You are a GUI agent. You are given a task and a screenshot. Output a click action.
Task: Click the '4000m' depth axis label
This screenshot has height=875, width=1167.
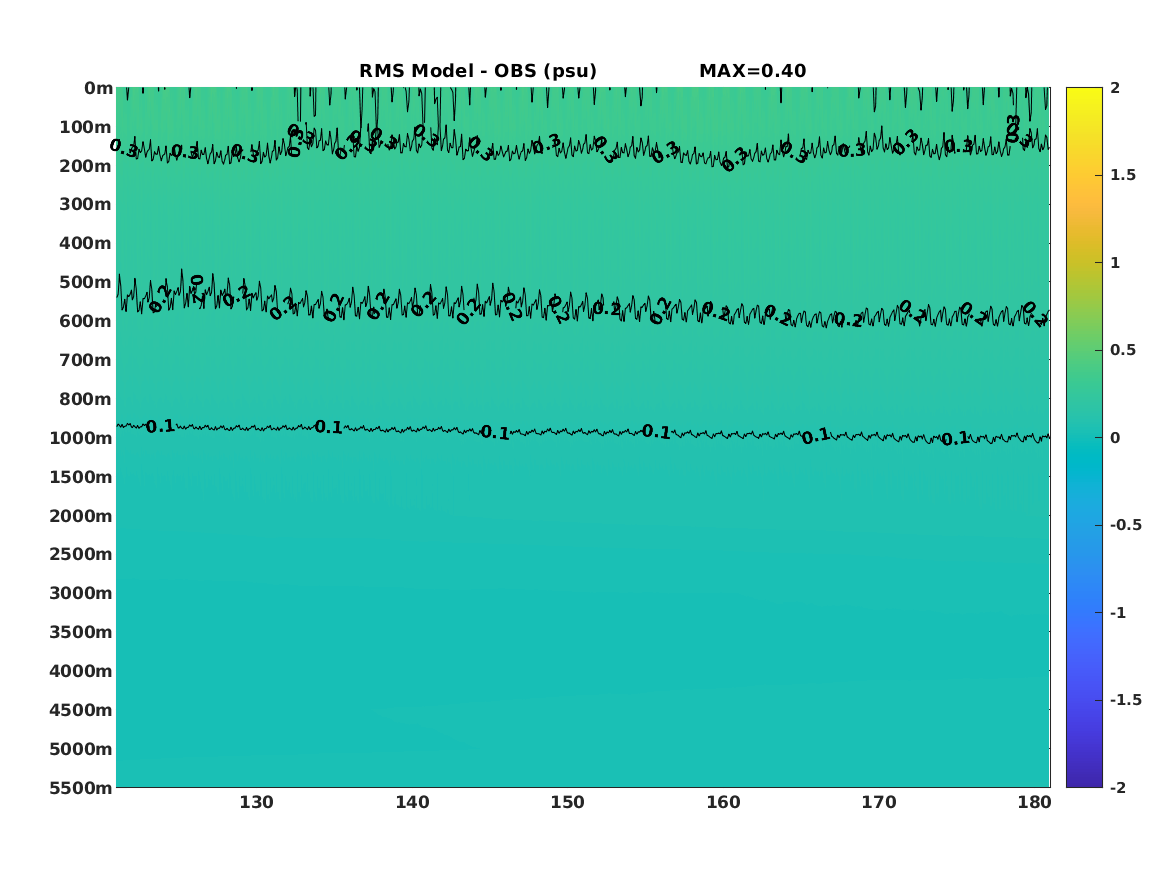pos(80,671)
